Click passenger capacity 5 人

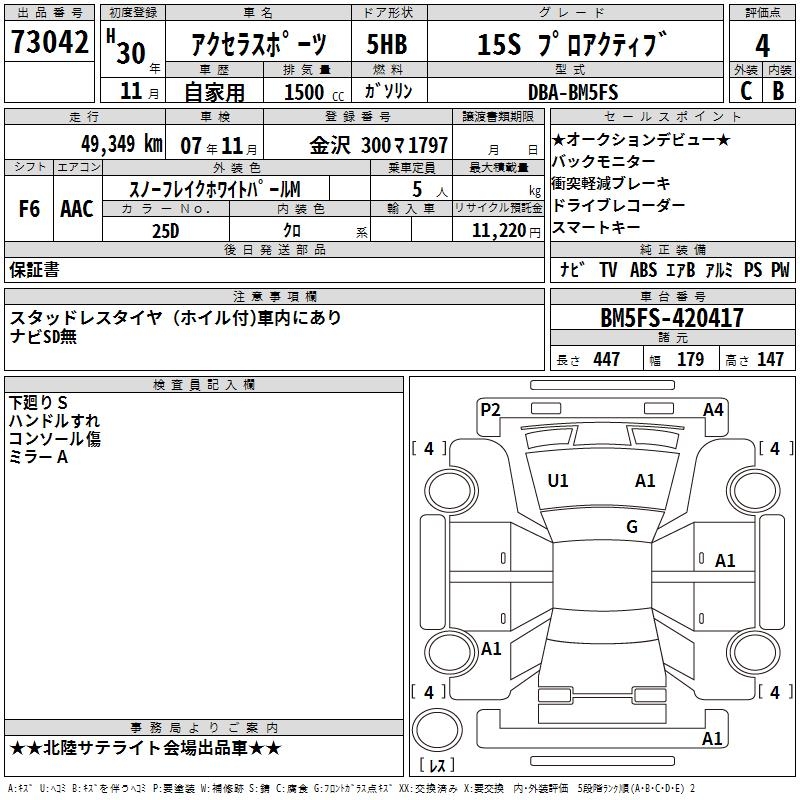pyautogui.click(x=429, y=190)
